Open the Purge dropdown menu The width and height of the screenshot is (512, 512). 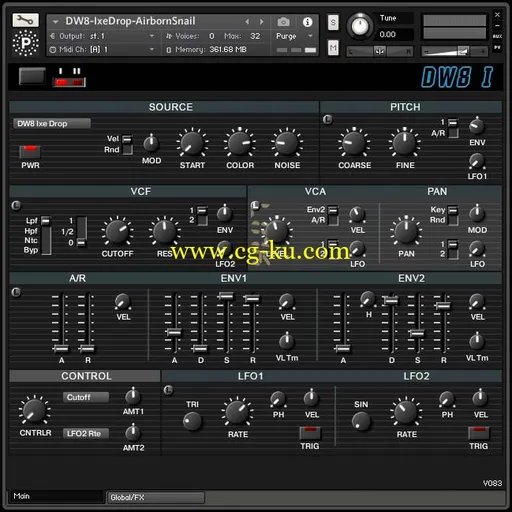(295, 36)
